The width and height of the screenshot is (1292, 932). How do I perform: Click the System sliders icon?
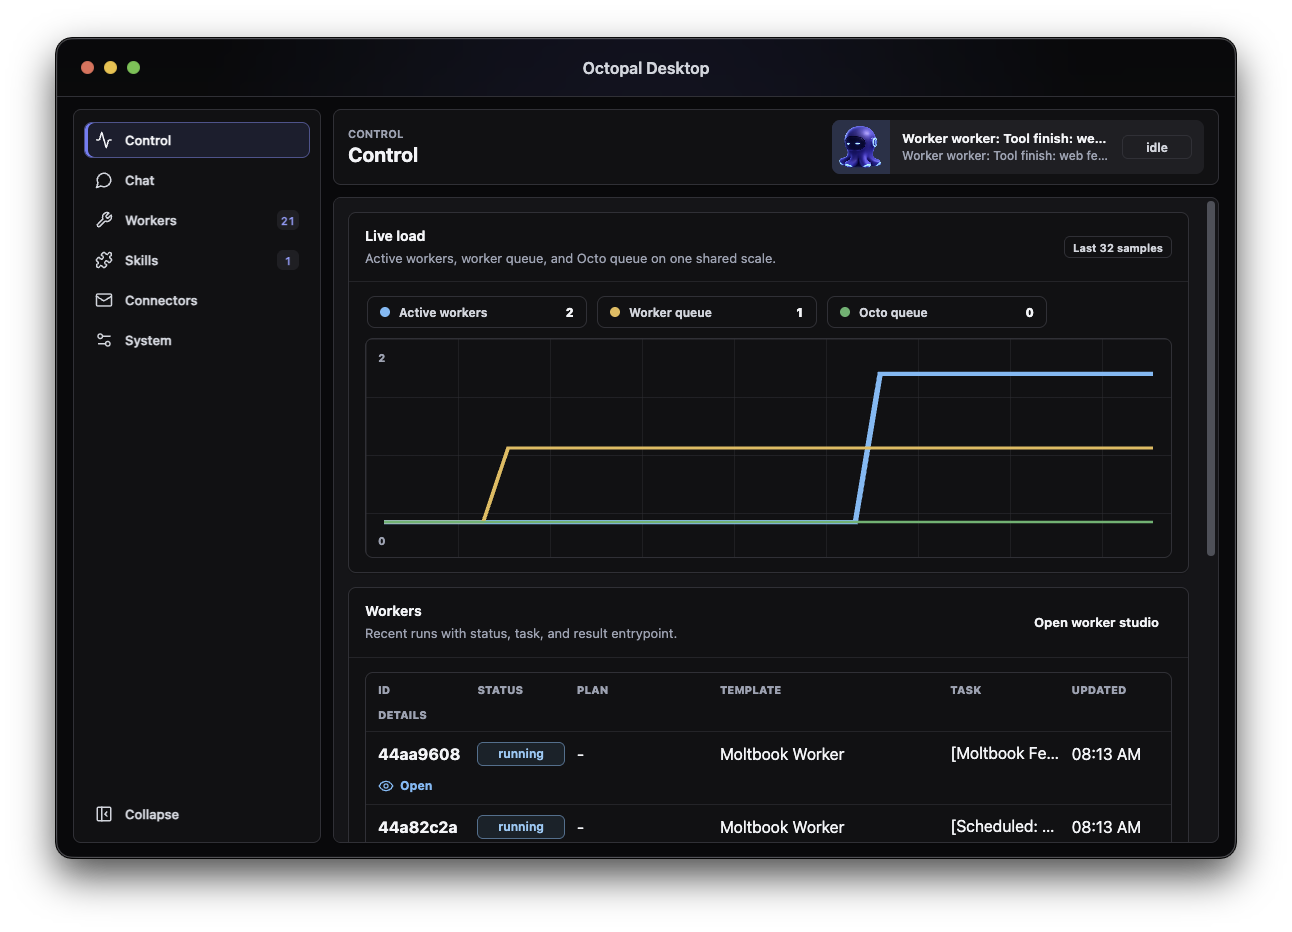click(x=104, y=340)
